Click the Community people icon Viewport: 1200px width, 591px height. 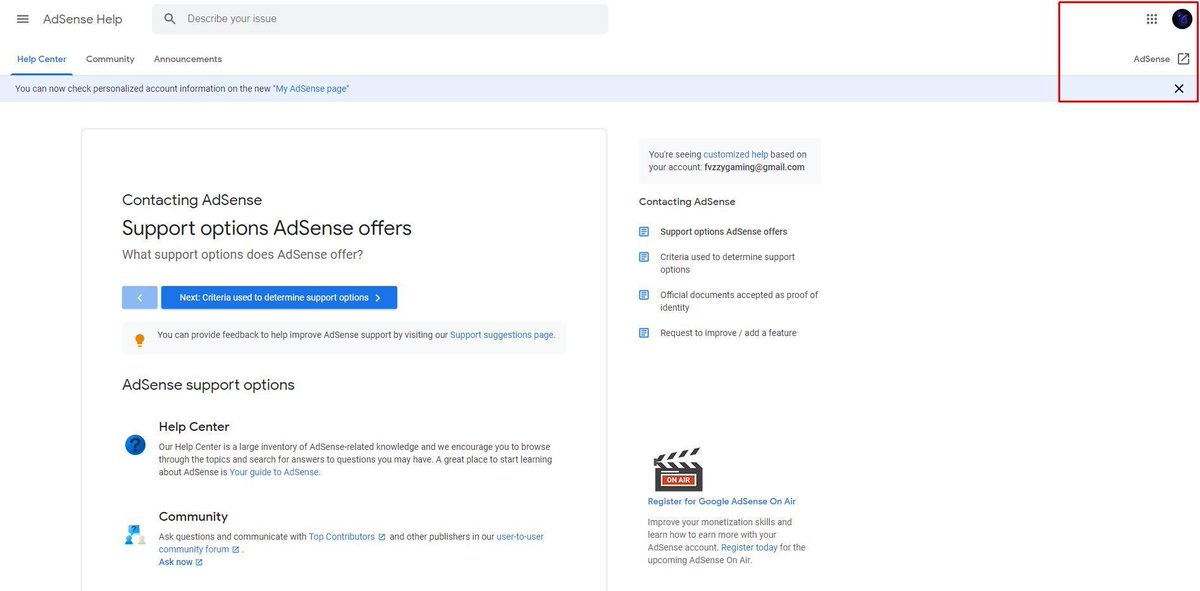[x=135, y=534]
